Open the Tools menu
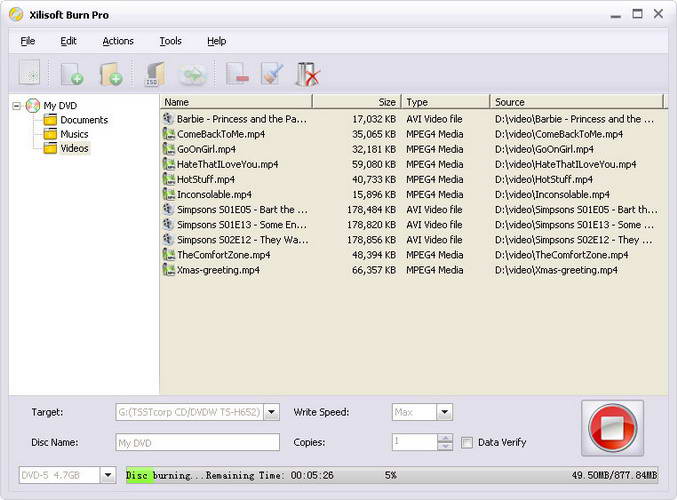The width and height of the screenshot is (677, 500). point(171,41)
